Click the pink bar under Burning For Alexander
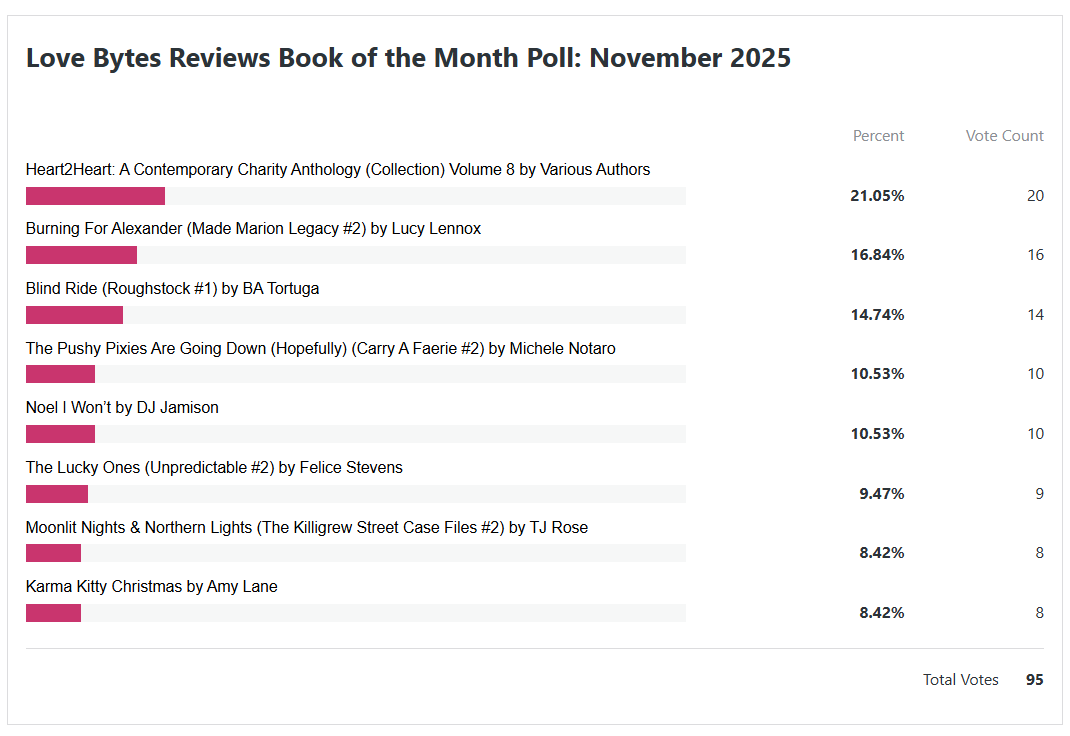Image resolution: width=1070 pixels, height=736 pixels. (x=81, y=255)
